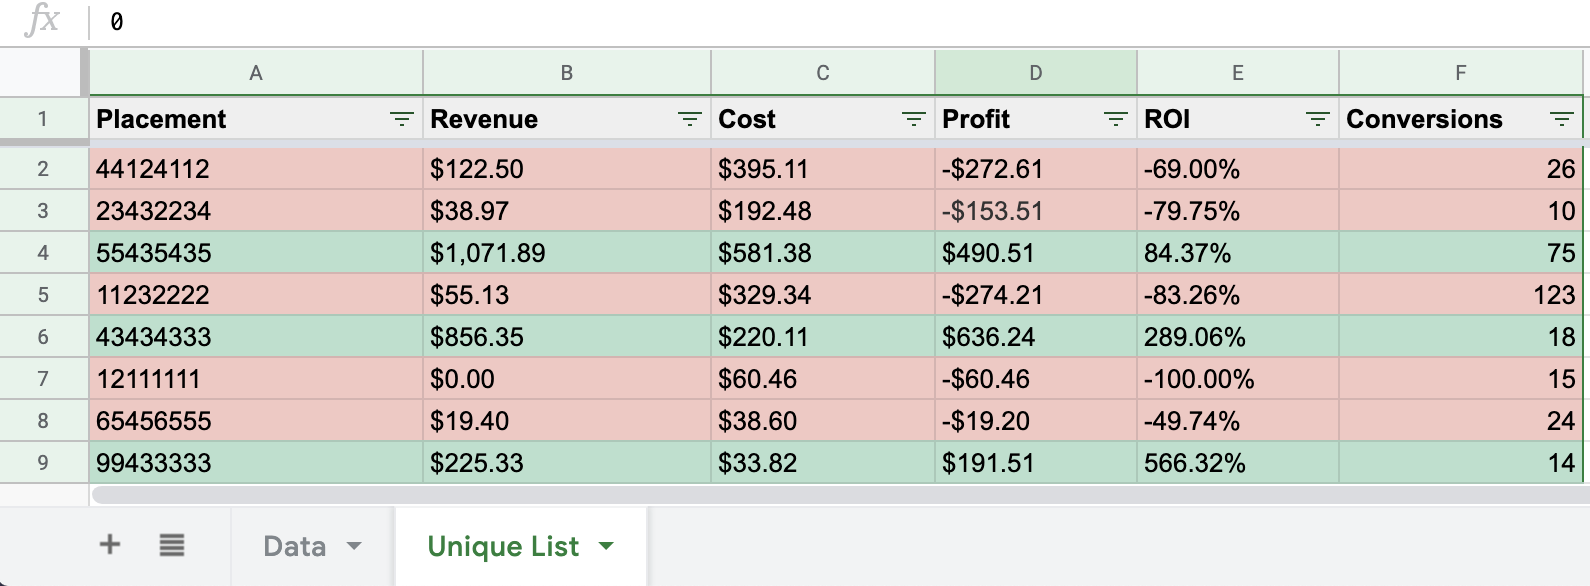Select row 1 header
Screen dimensions: 1590x586
(x=43, y=119)
